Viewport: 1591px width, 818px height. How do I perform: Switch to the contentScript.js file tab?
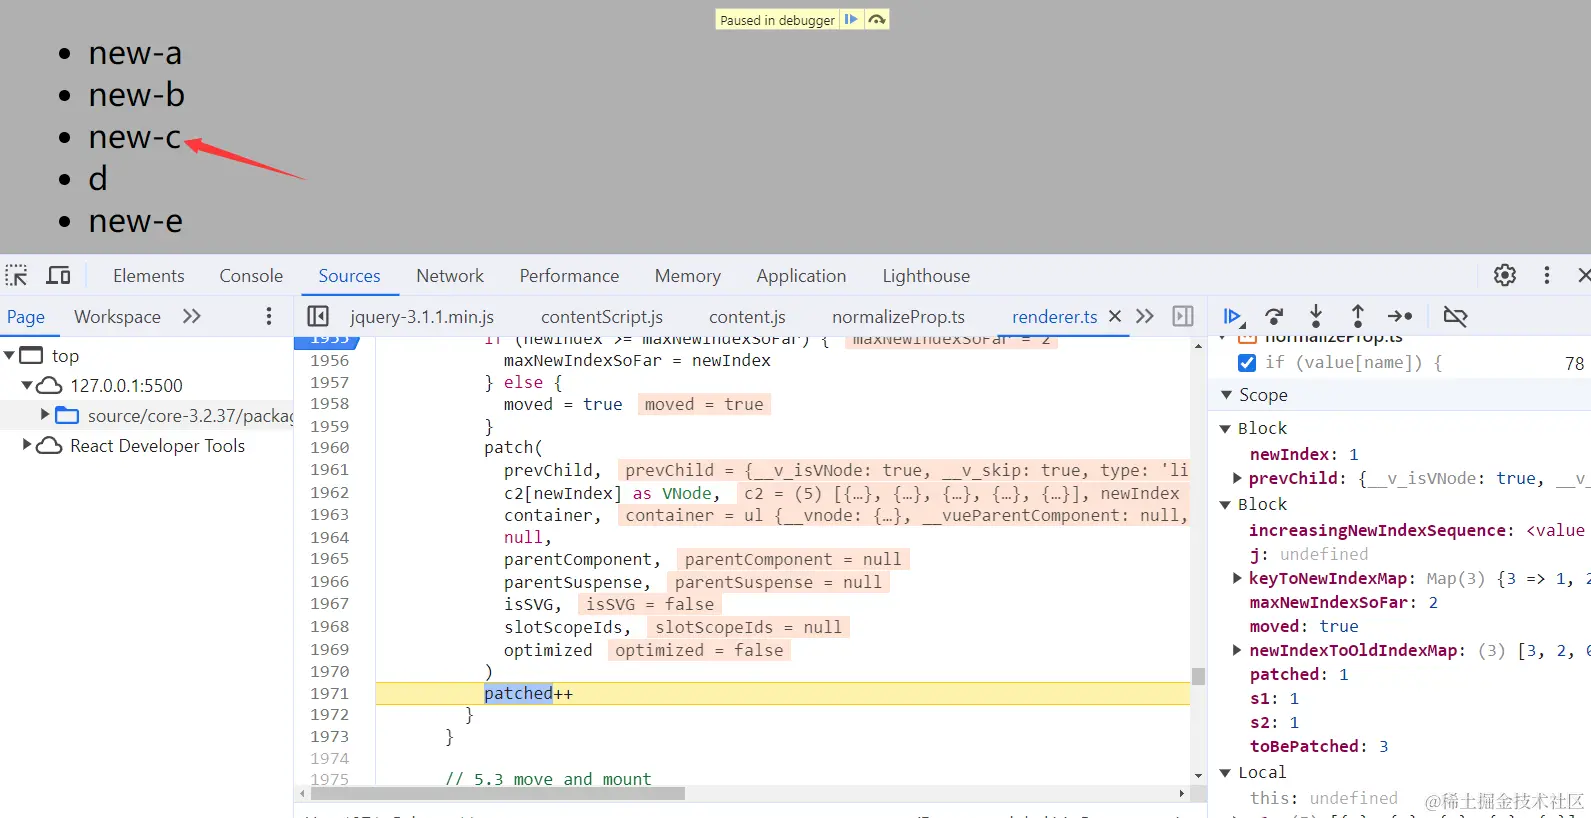[602, 316]
